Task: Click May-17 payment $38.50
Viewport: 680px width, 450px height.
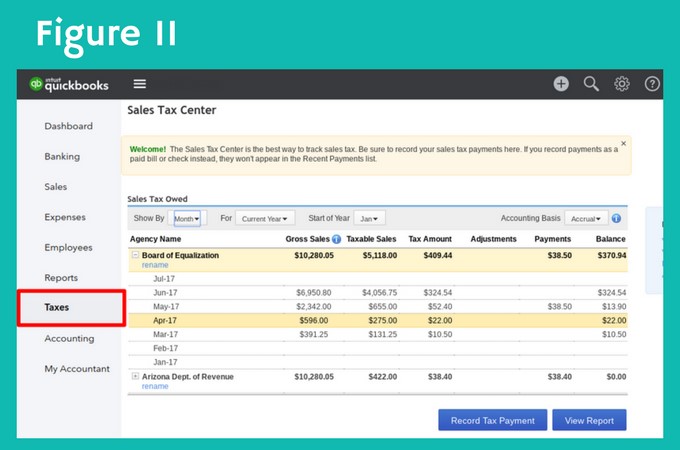Action: (x=559, y=307)
